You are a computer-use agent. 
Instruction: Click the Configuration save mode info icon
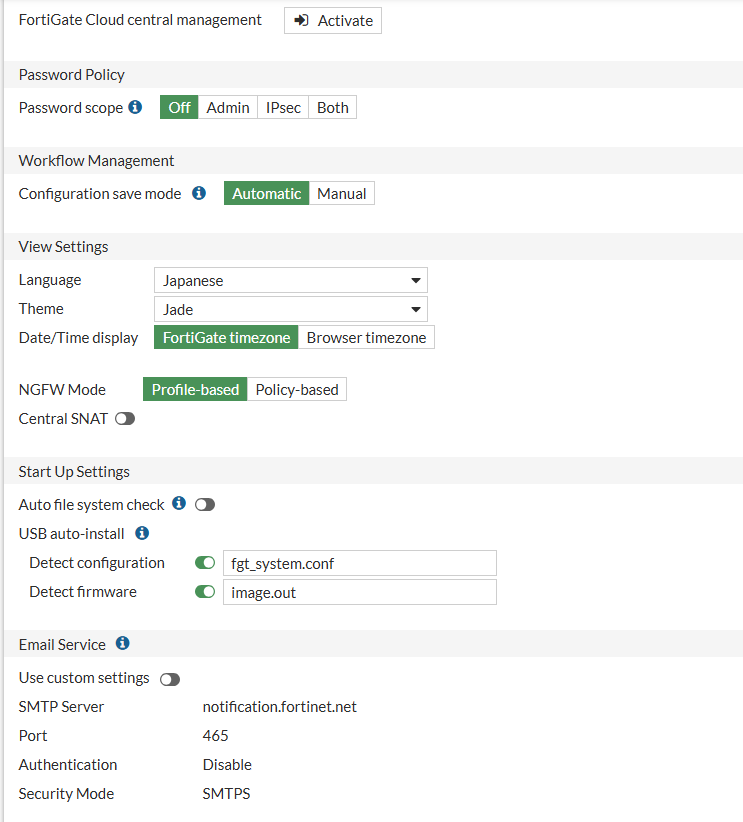[x=199, y=193]
